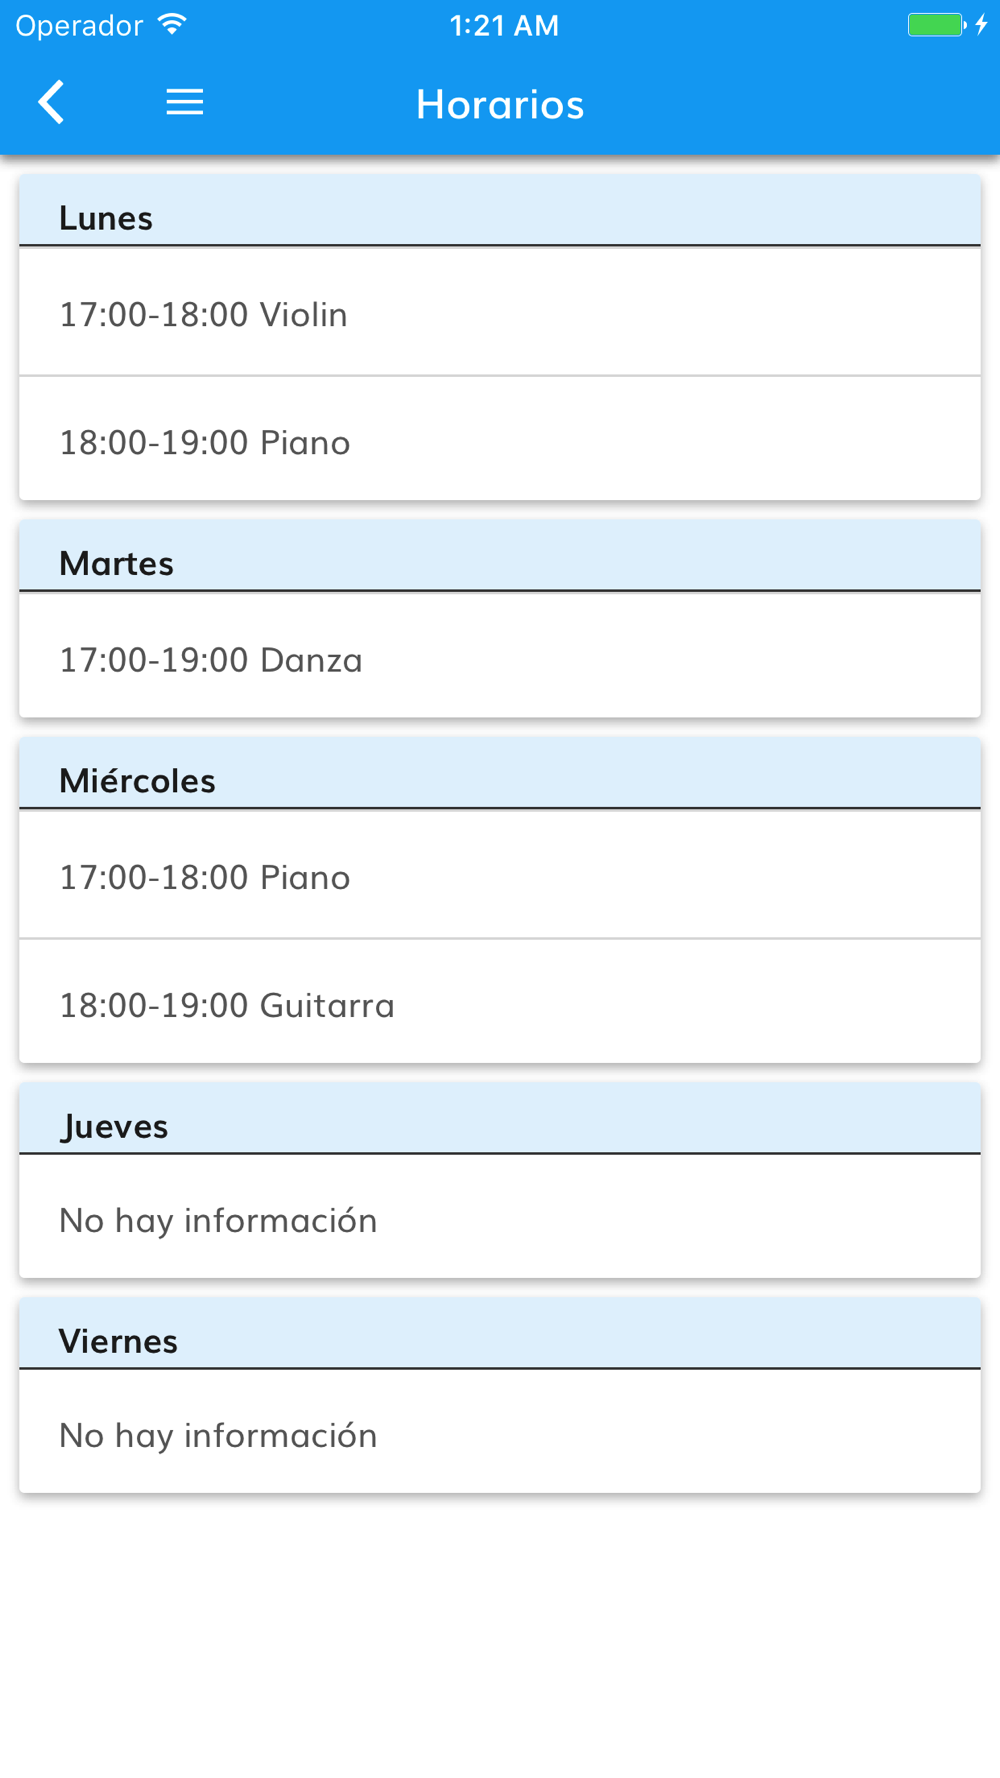1000x1778 pixels.
Task: Tap Viernes "No hay información" row
Action: coord(500,1435)
